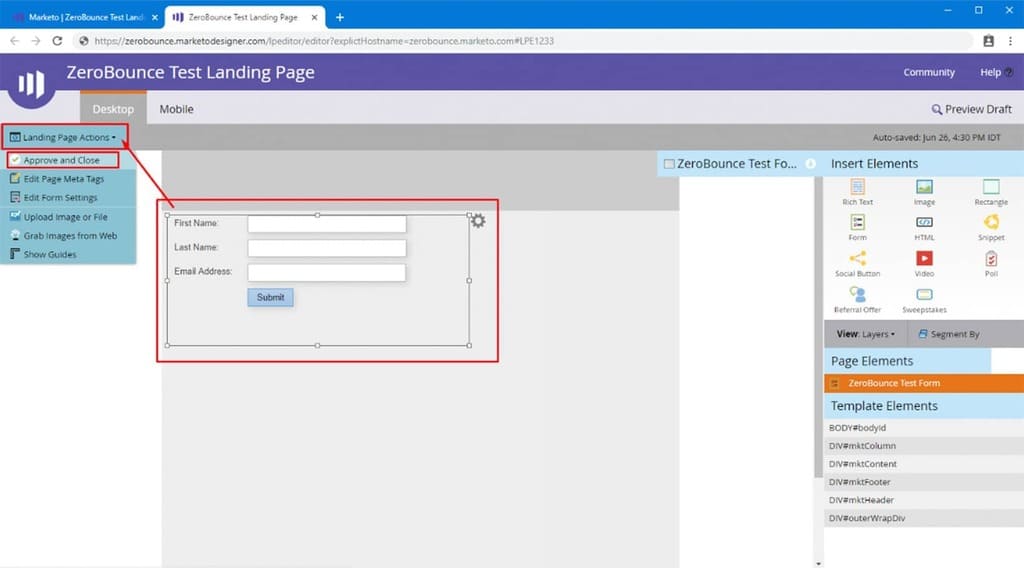Tick the ZeroBounce Test Fo... checkbox
The image size is (1024, 568).
pyautogui.click(x=669, y=164)
